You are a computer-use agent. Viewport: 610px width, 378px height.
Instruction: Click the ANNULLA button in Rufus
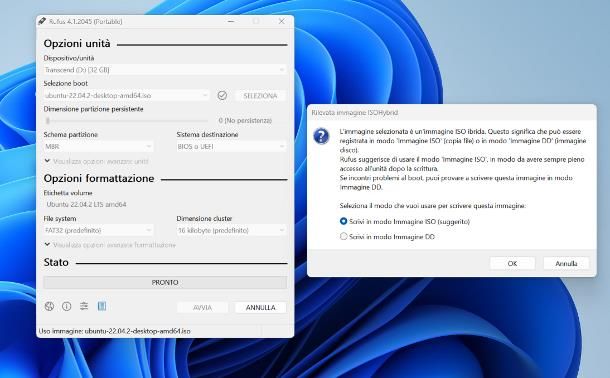click(x=260, y=307)
